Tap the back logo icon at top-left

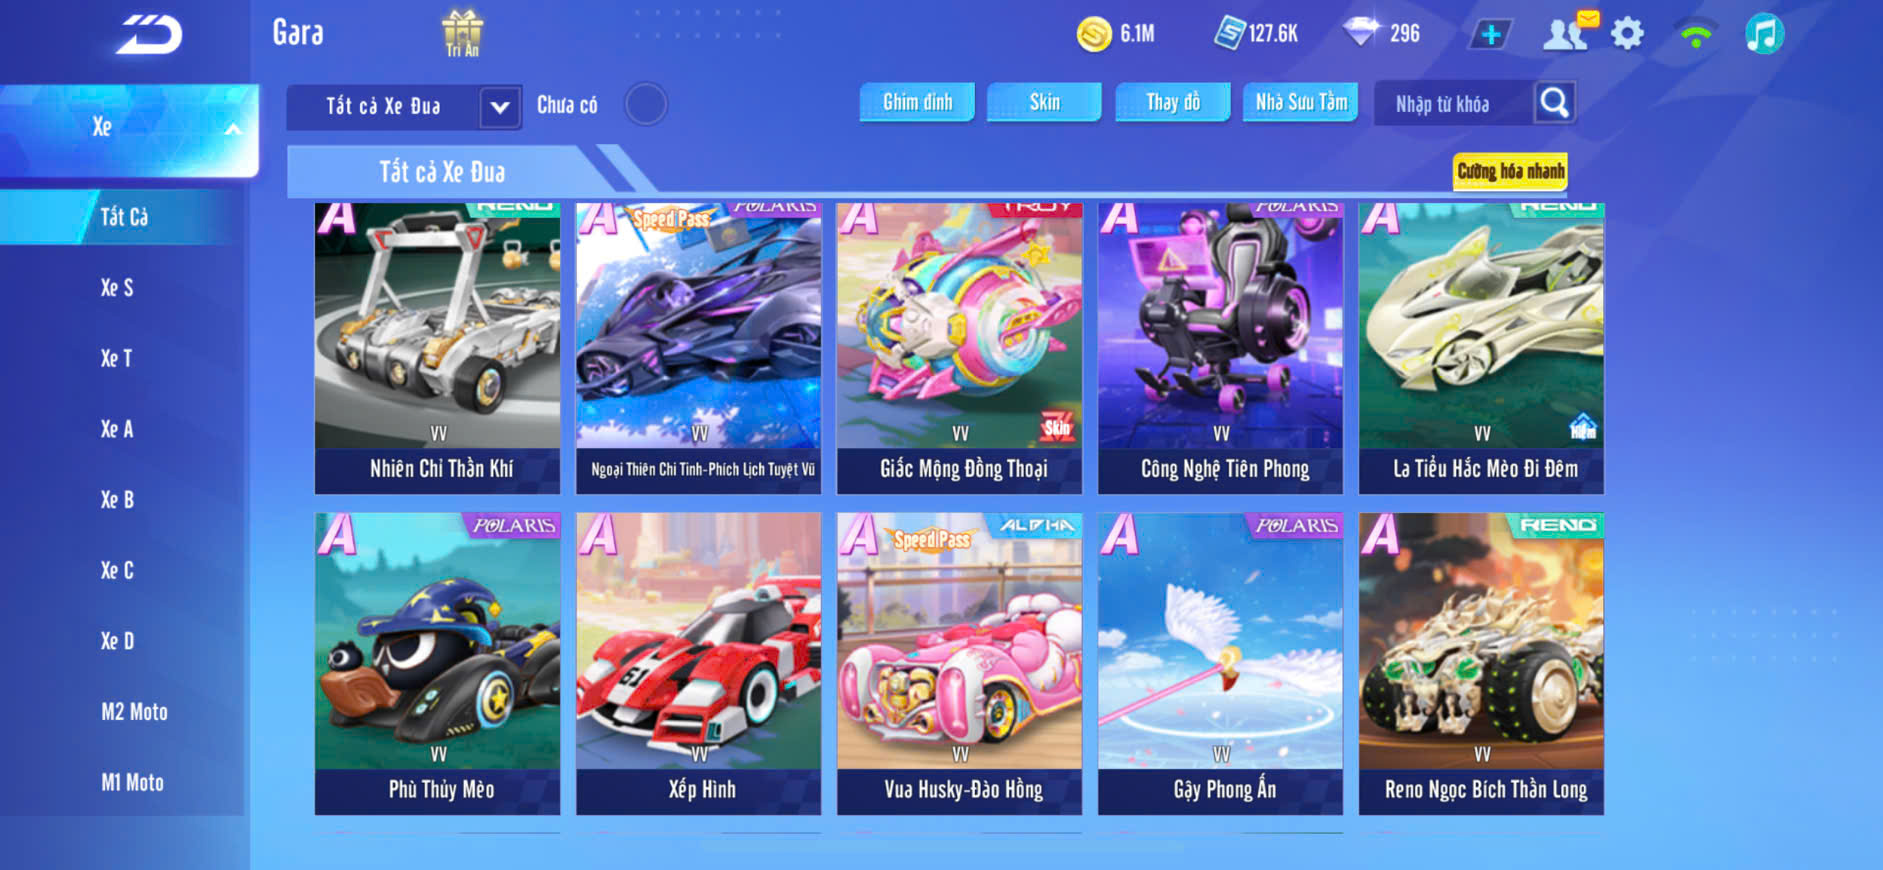click(149, 35)
